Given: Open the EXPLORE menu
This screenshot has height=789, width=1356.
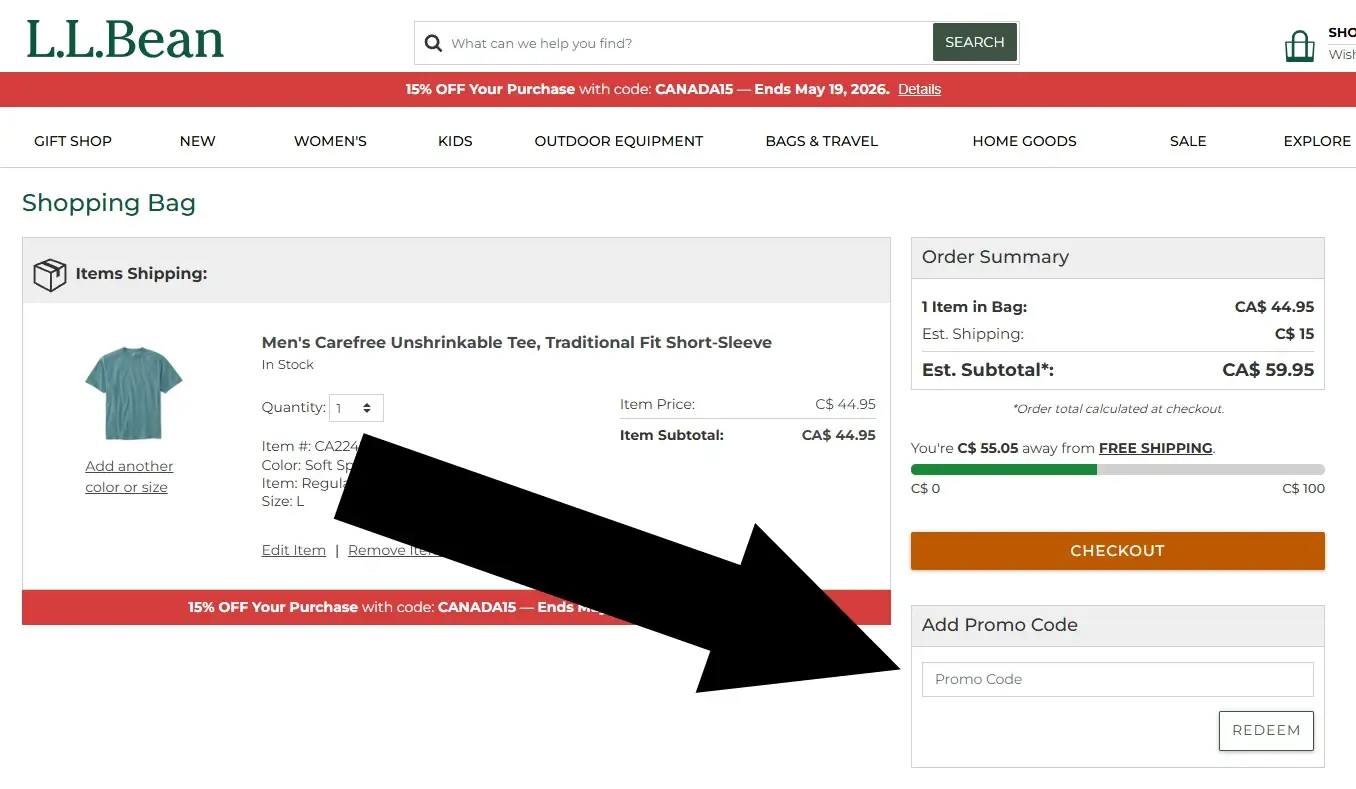Looking at the screenshot, I should pyautogui.click(x=1317, y=141).
